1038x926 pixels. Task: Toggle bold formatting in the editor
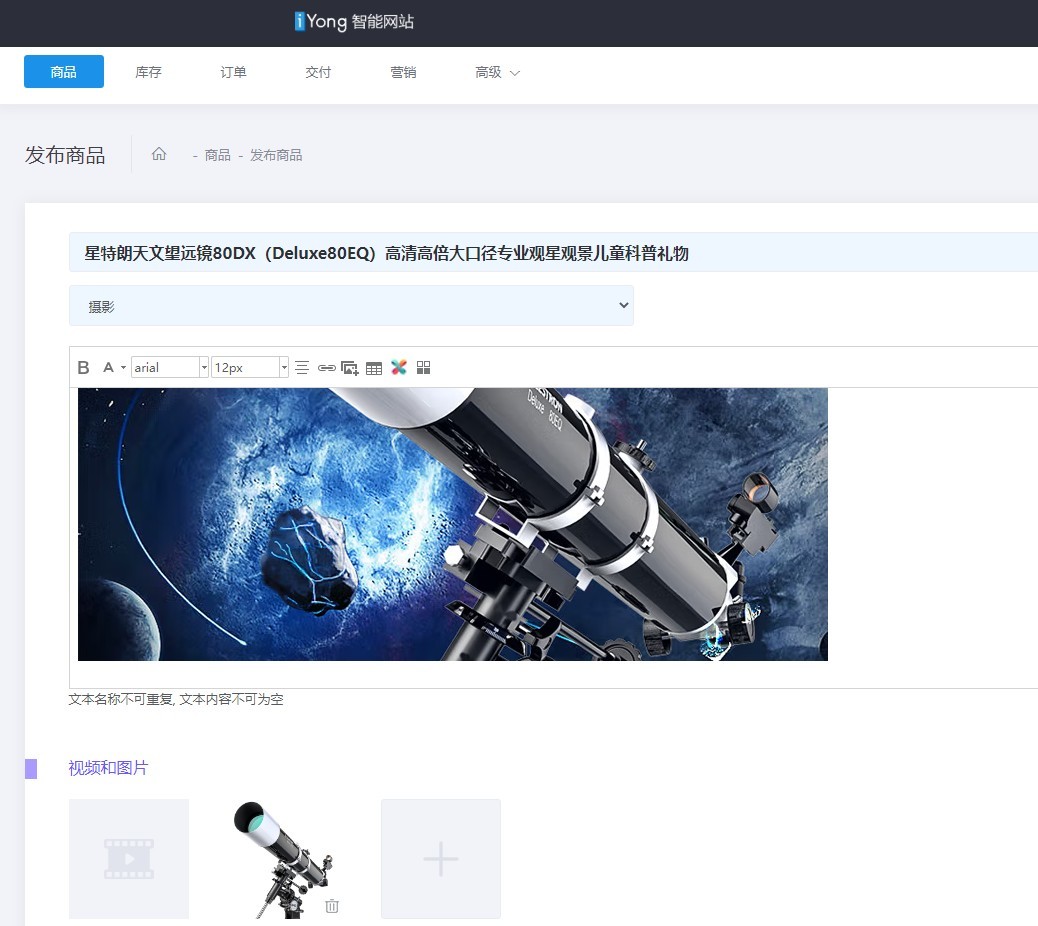83,367
